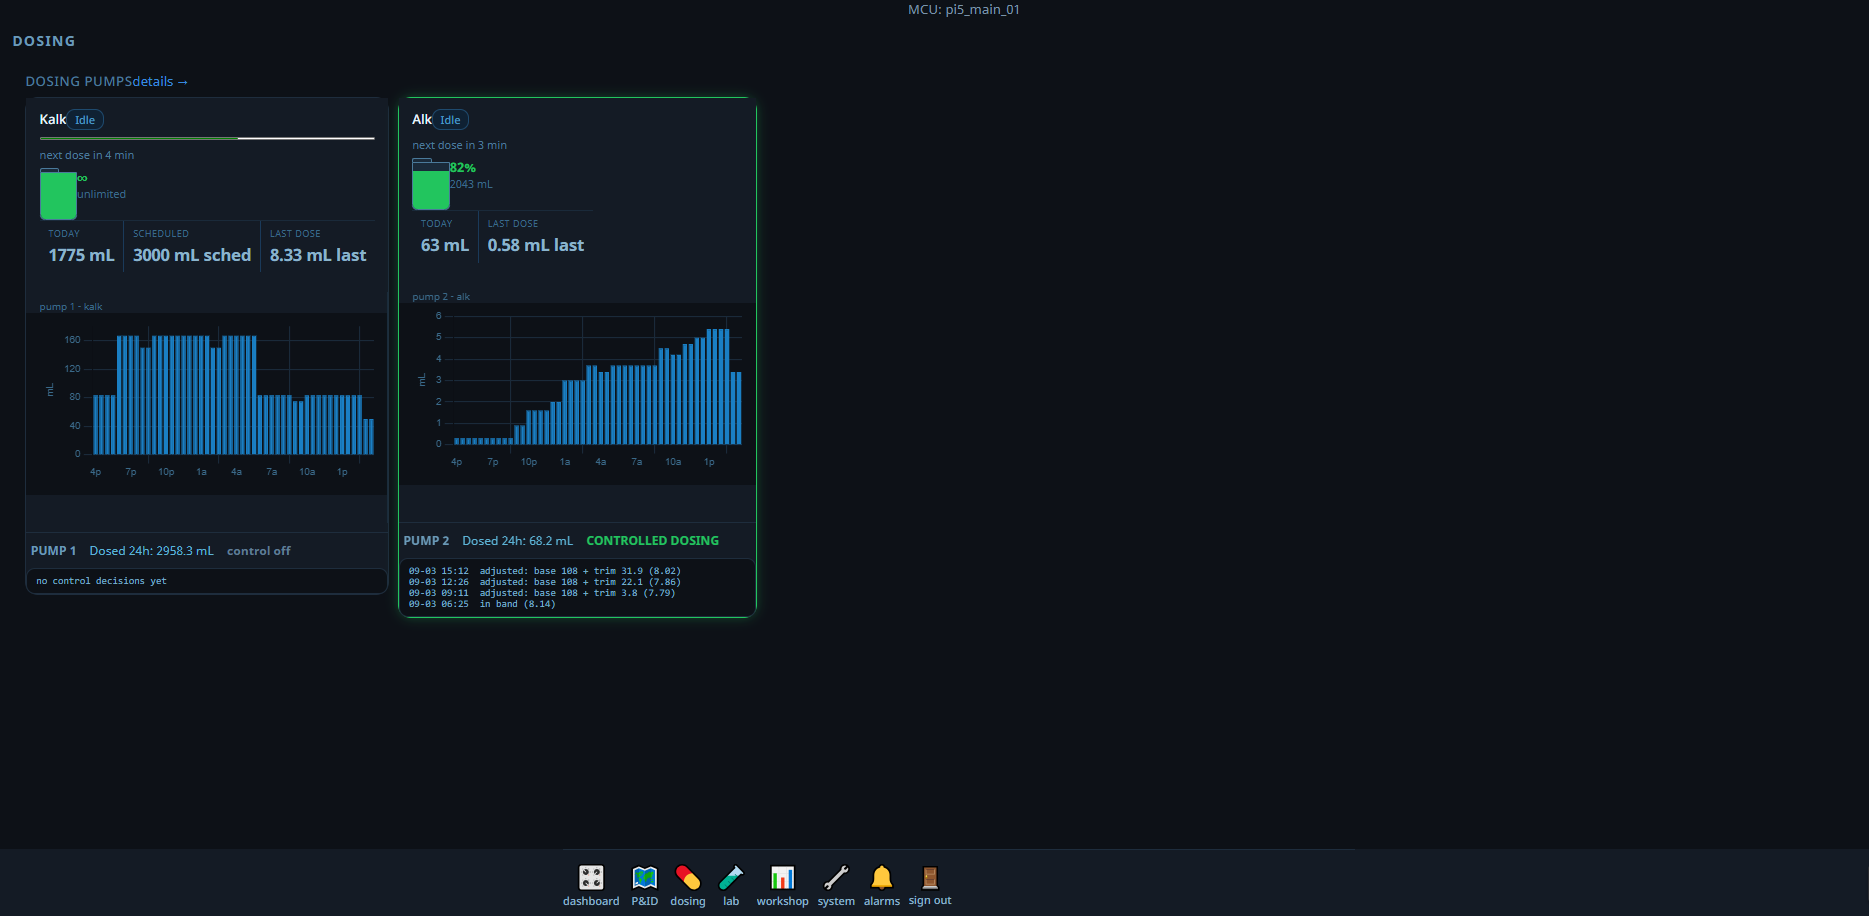The width and height of the screenshot is (1869, 916).
Task: Click the Kalk pump Idle badge
Action: (x=85, y=120)
